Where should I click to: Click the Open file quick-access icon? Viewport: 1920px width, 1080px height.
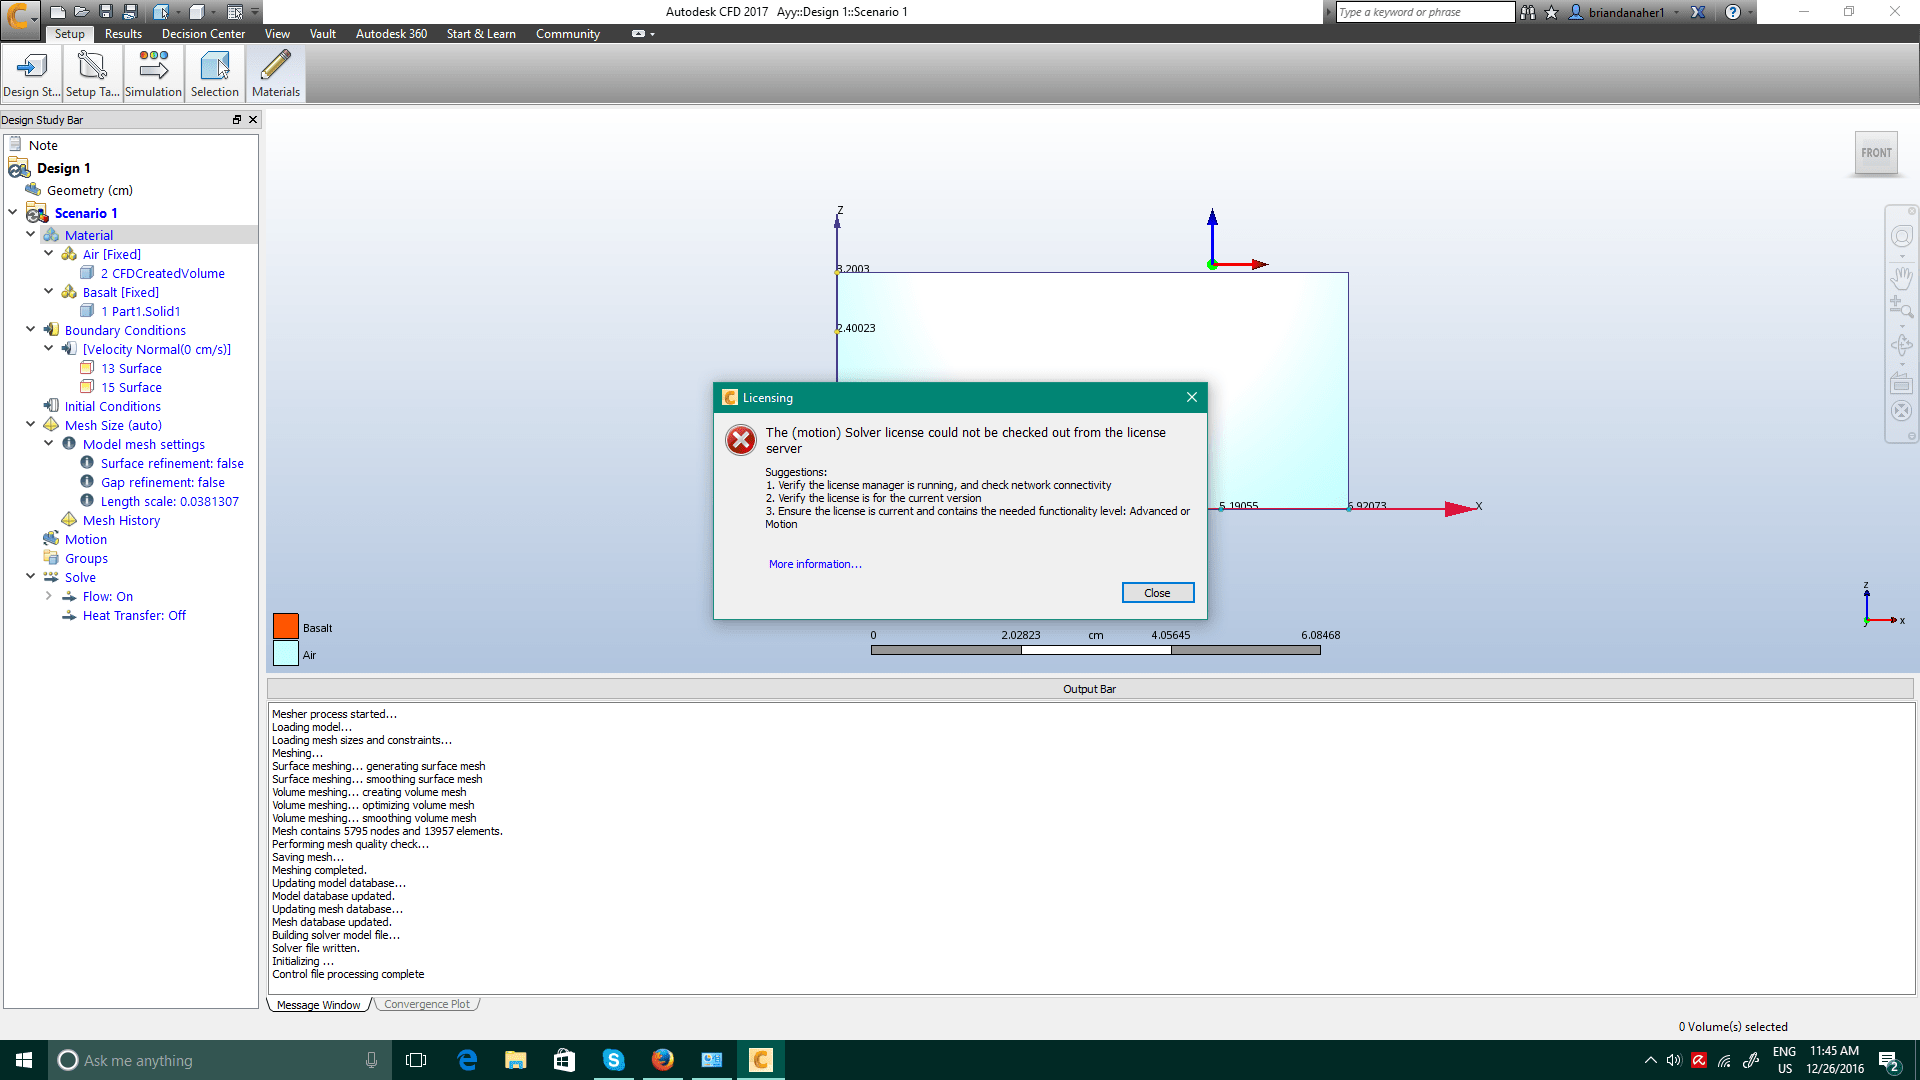(82, 12)
